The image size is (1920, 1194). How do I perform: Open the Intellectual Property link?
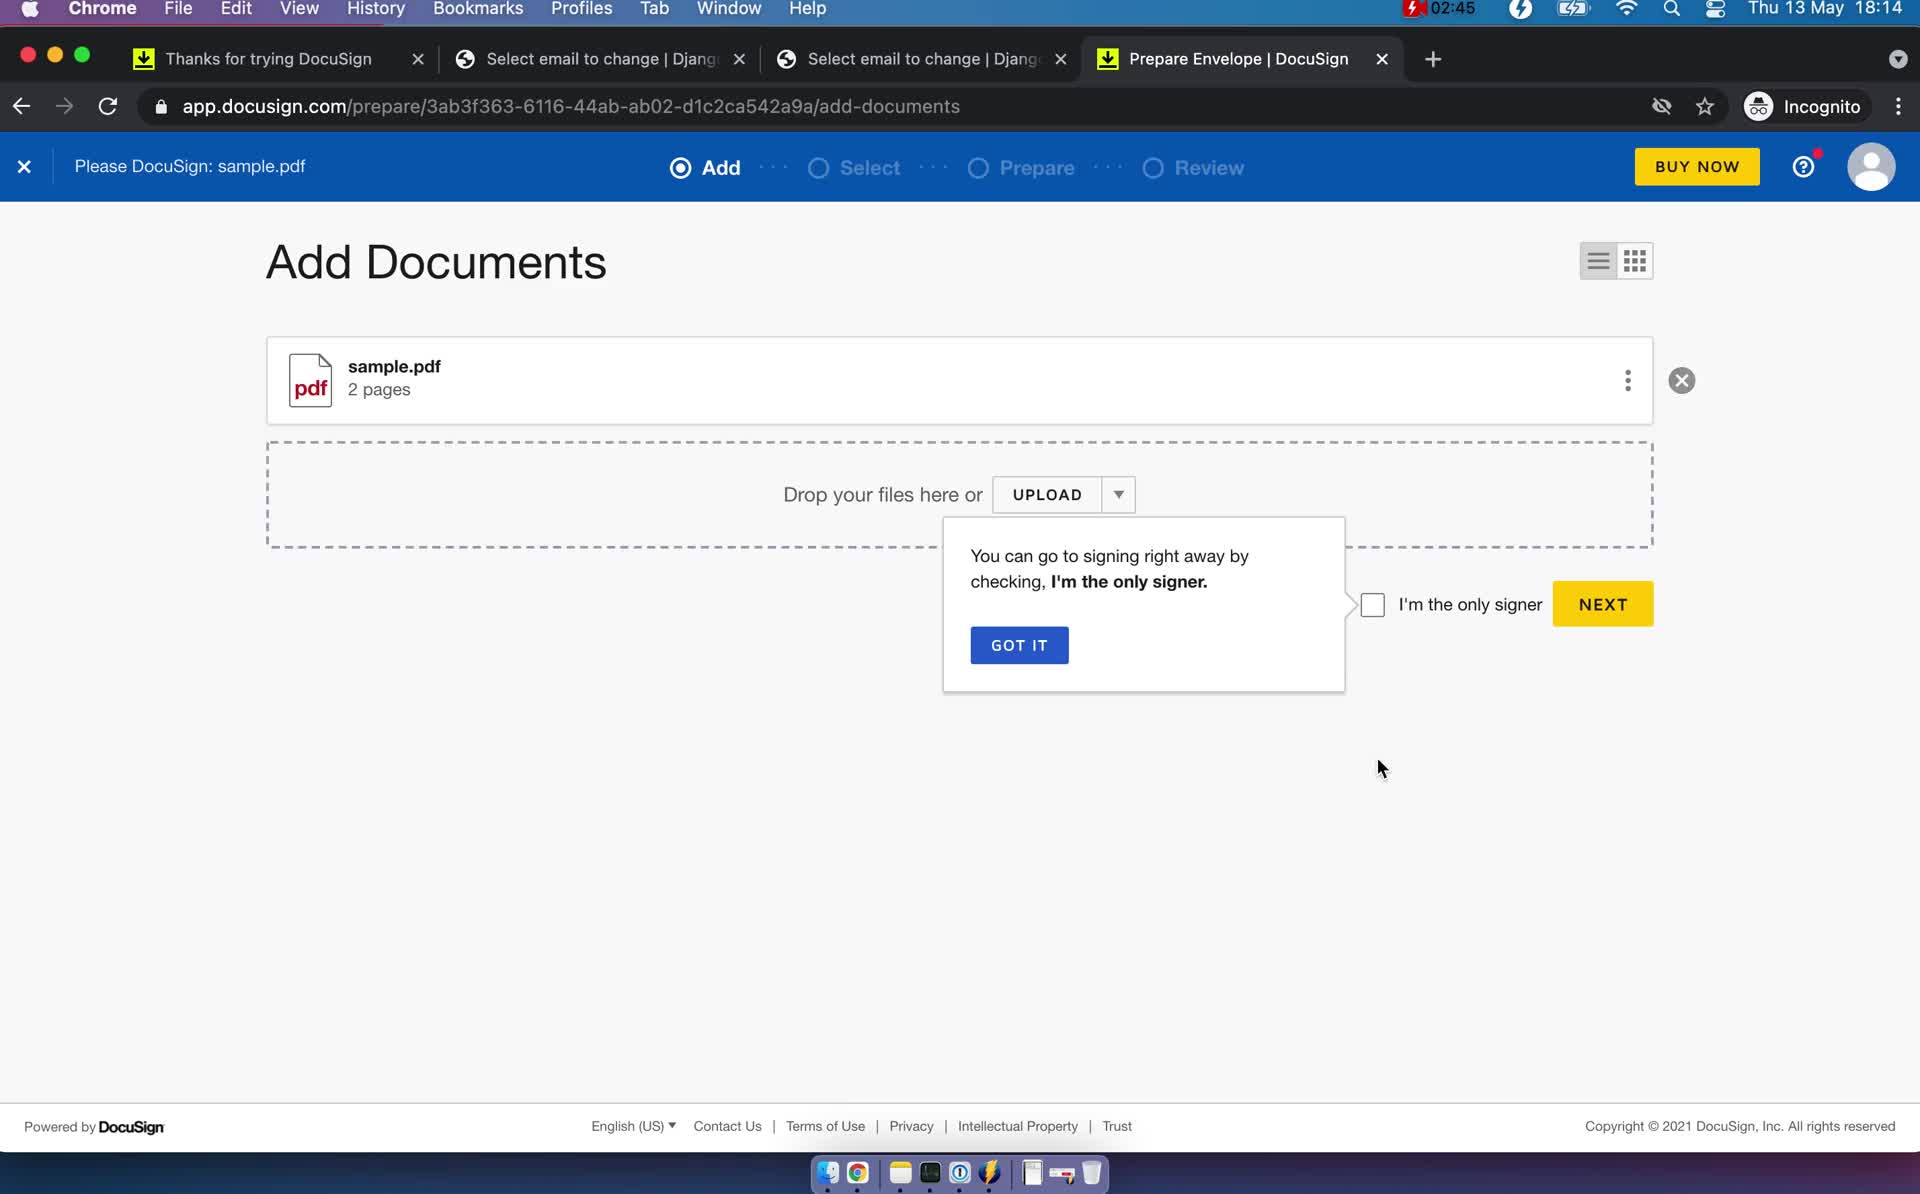tap(1017, 1126)
